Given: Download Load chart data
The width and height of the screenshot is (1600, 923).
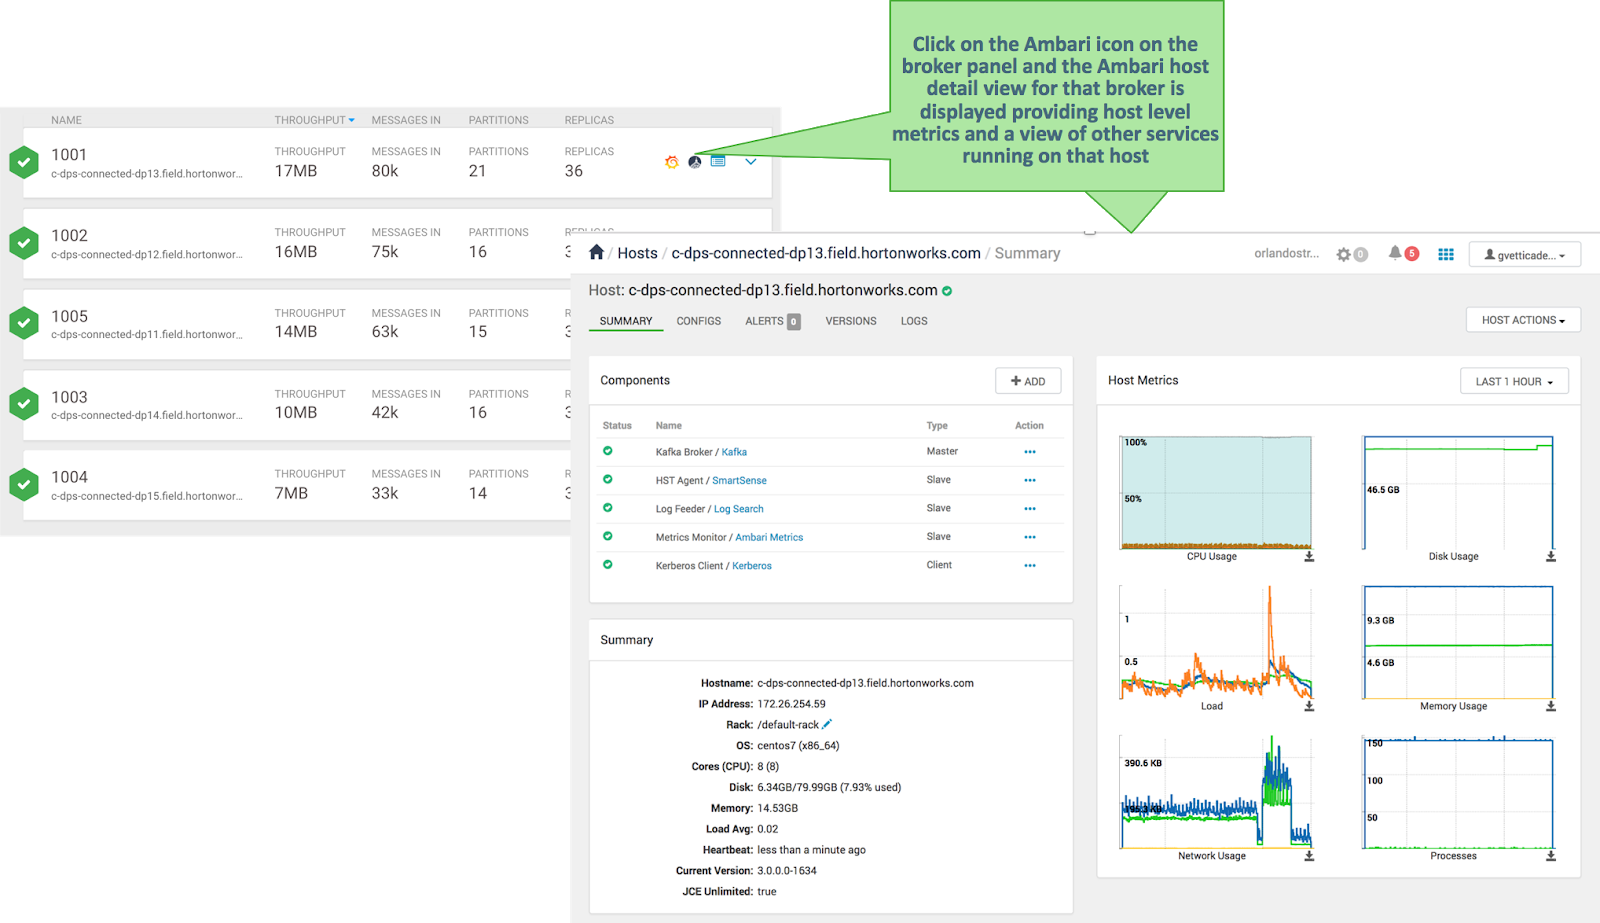Looking at the screenshot, I should click(x=1309, y=706).
